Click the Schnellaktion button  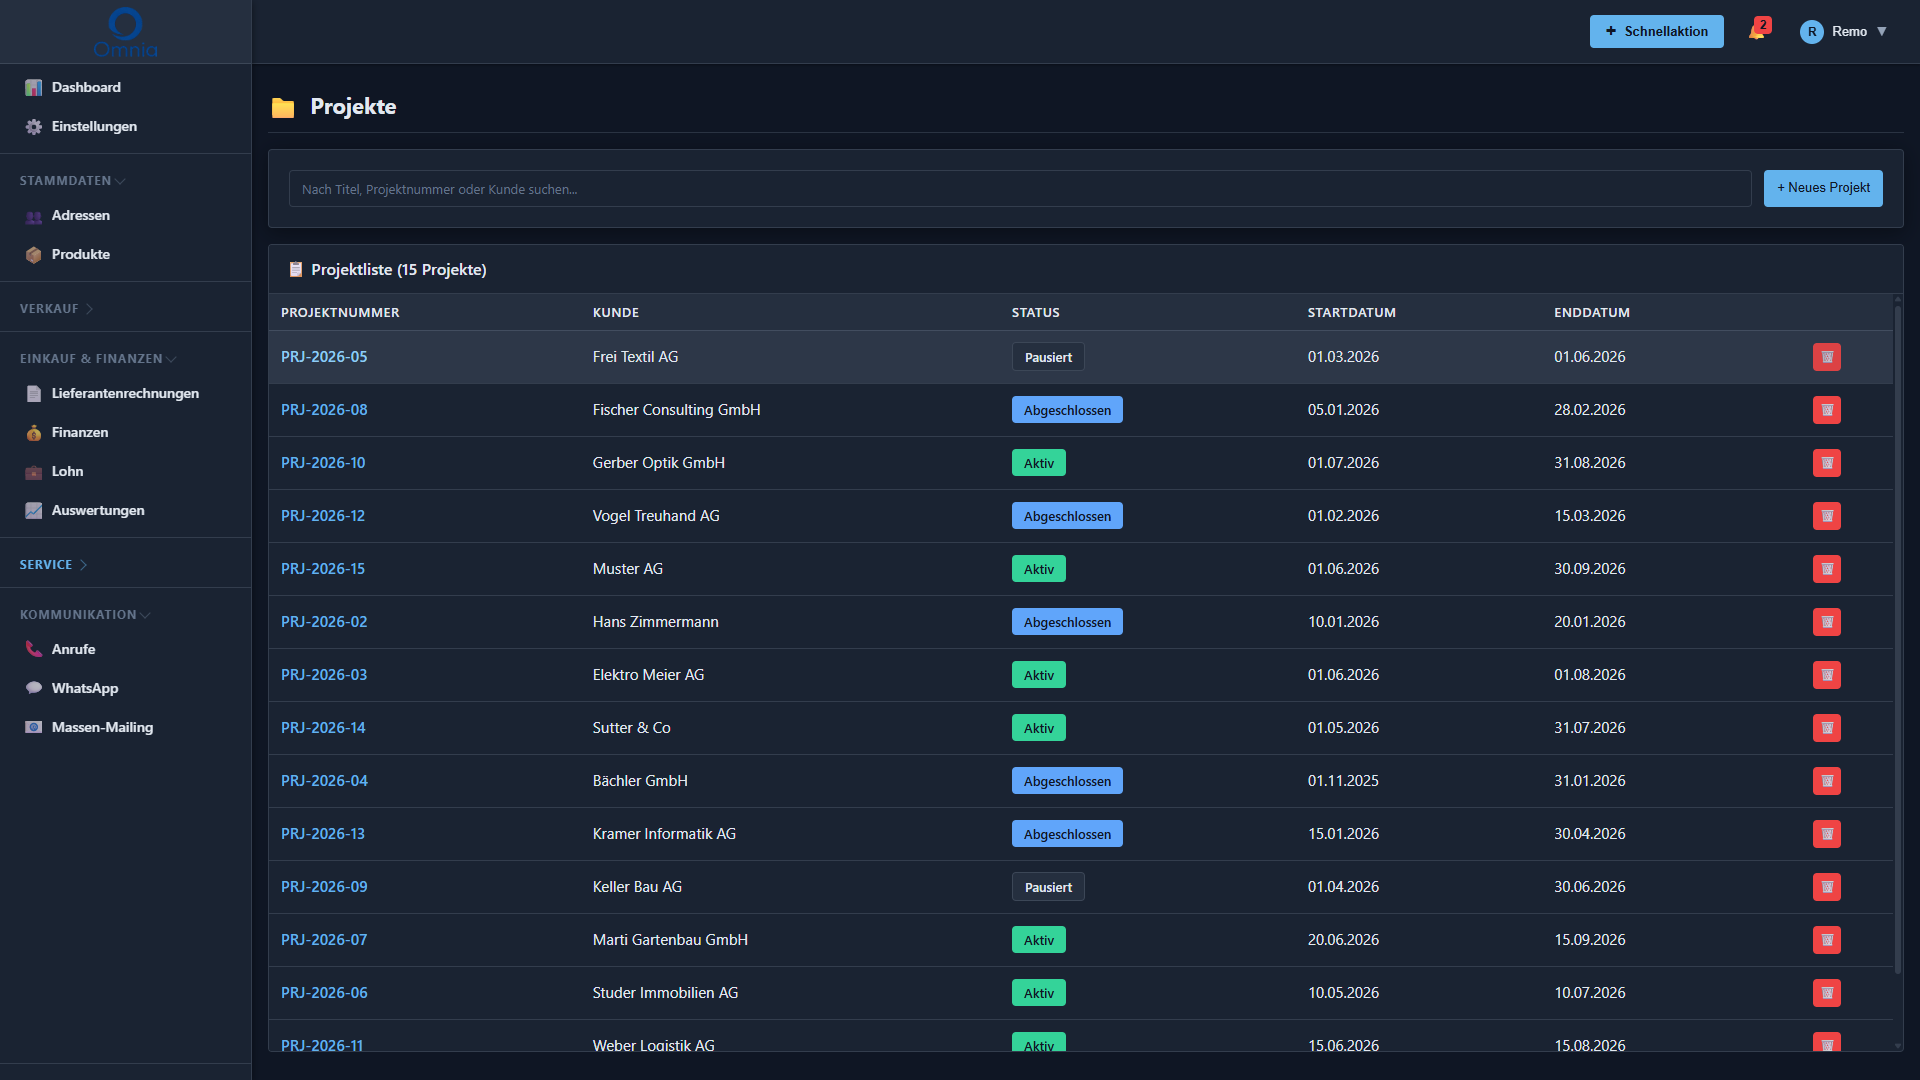pos(1656,32)
